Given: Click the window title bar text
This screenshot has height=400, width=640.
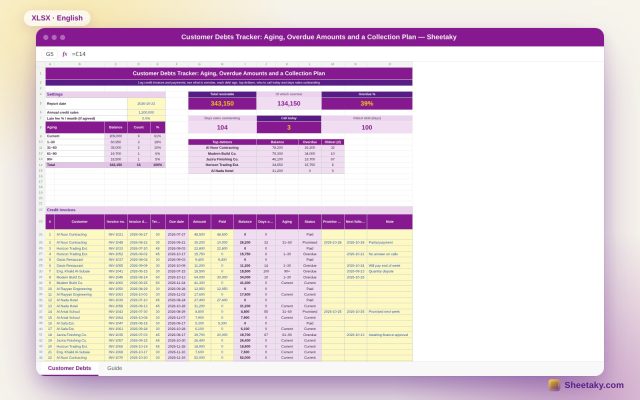Looking at the screenshot, I should point(318,37).
